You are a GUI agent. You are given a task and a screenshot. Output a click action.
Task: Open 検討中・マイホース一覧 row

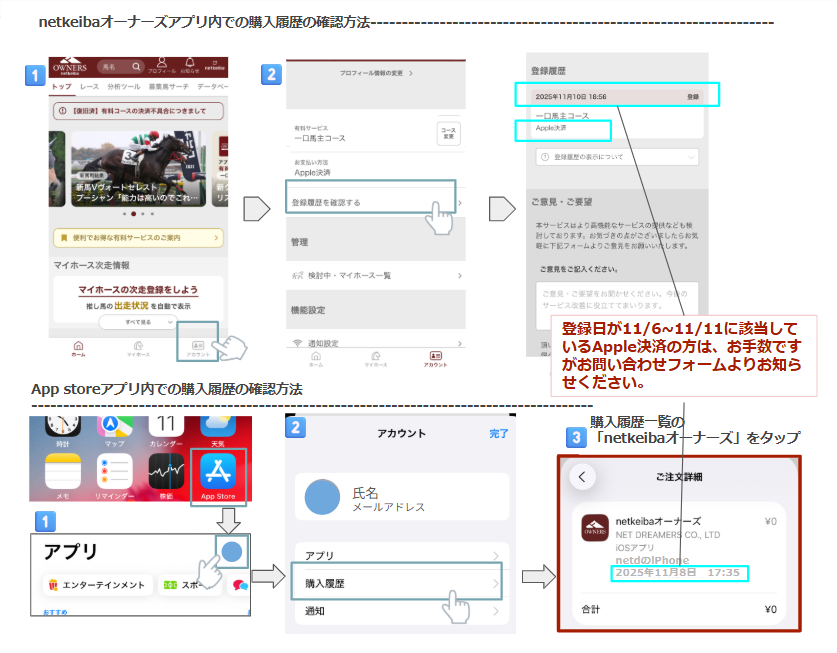pos(375,275)
